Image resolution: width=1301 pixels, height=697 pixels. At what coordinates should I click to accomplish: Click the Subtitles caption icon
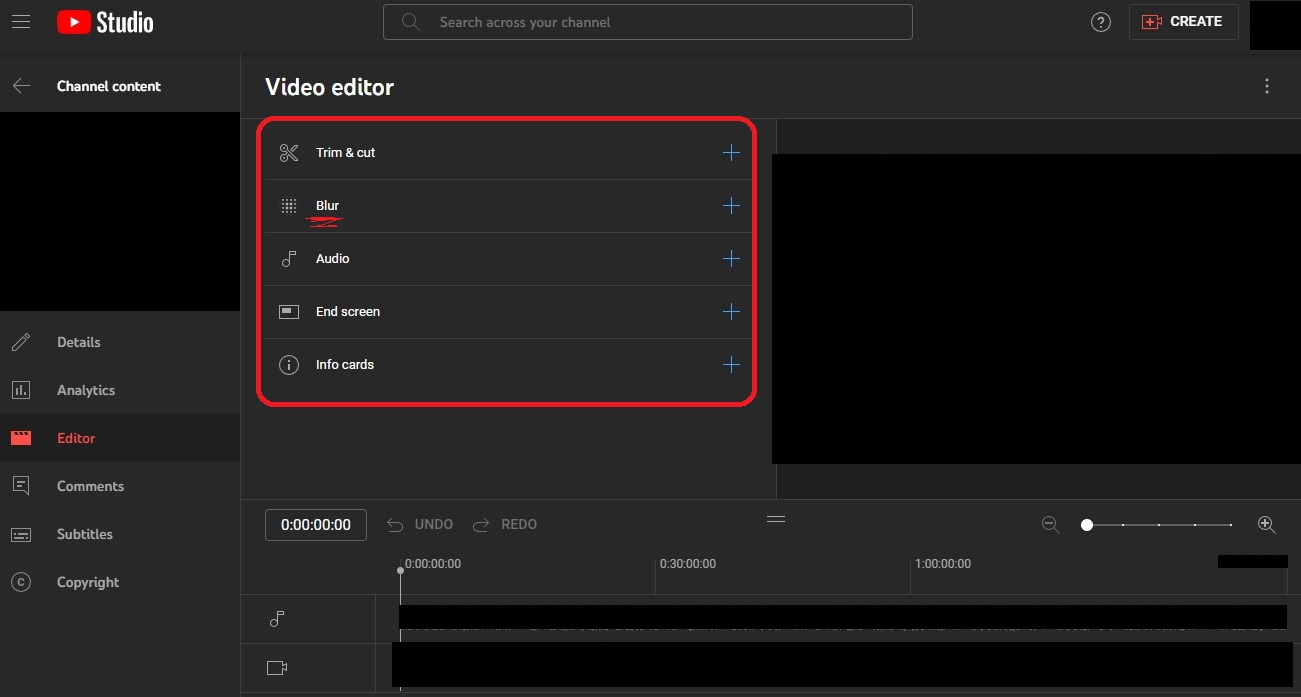[21, 534]
